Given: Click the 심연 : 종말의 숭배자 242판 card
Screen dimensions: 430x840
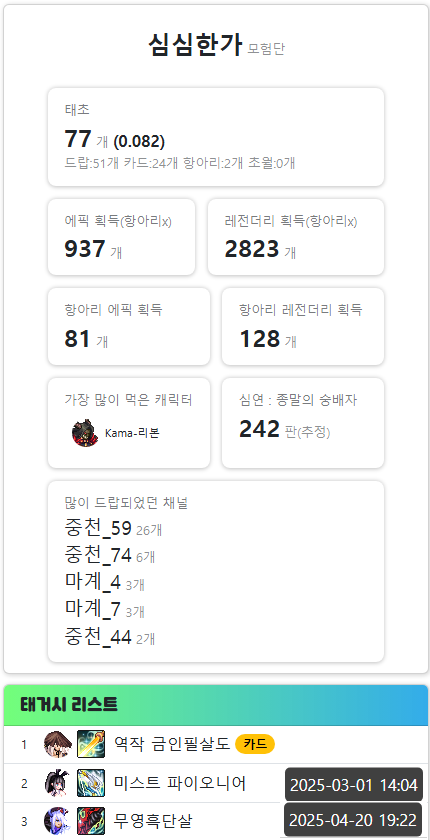Looking at the screenshot, I should click(303, 423).
